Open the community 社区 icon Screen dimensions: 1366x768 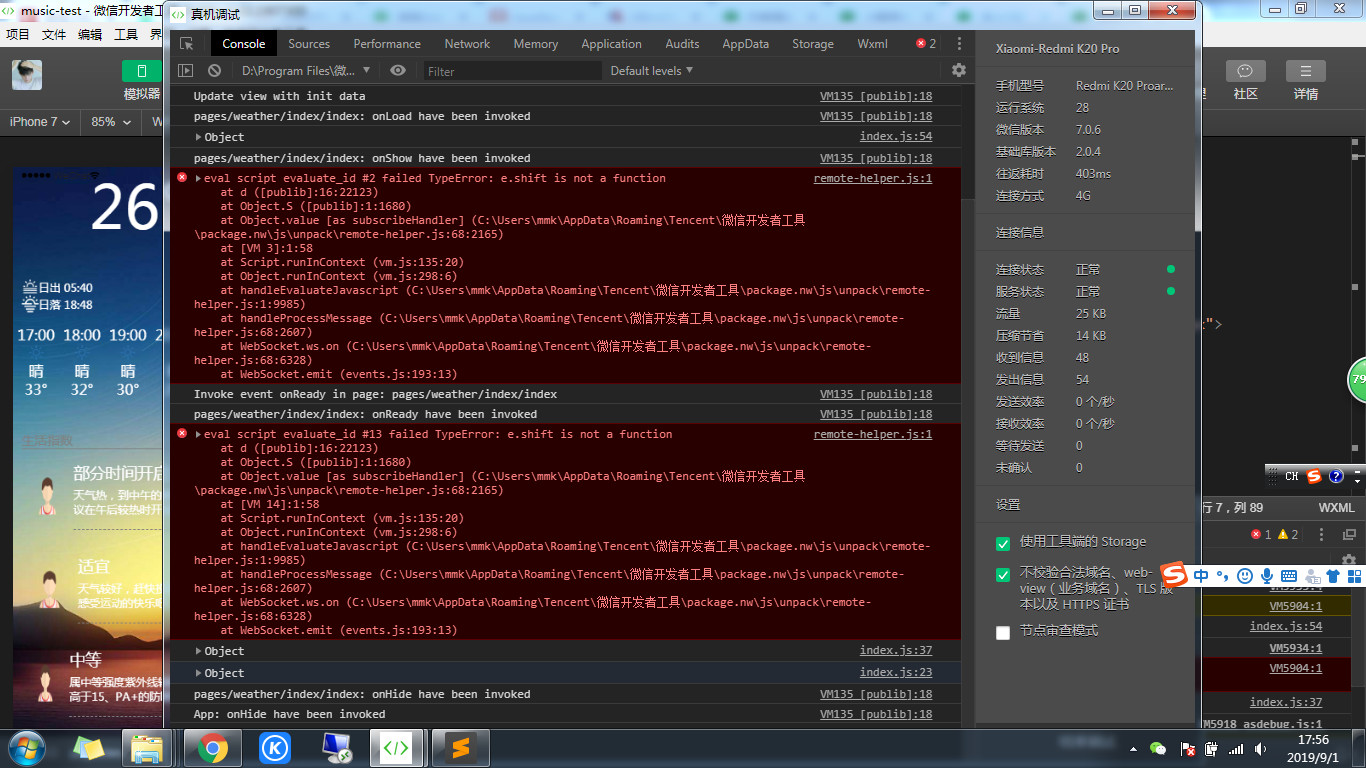click(1245, 71)
